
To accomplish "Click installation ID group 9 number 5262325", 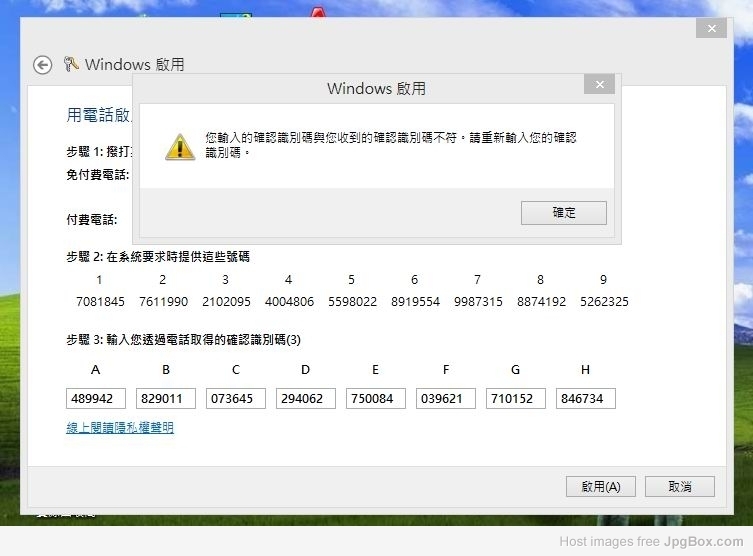I will click(x=603, y=301).
